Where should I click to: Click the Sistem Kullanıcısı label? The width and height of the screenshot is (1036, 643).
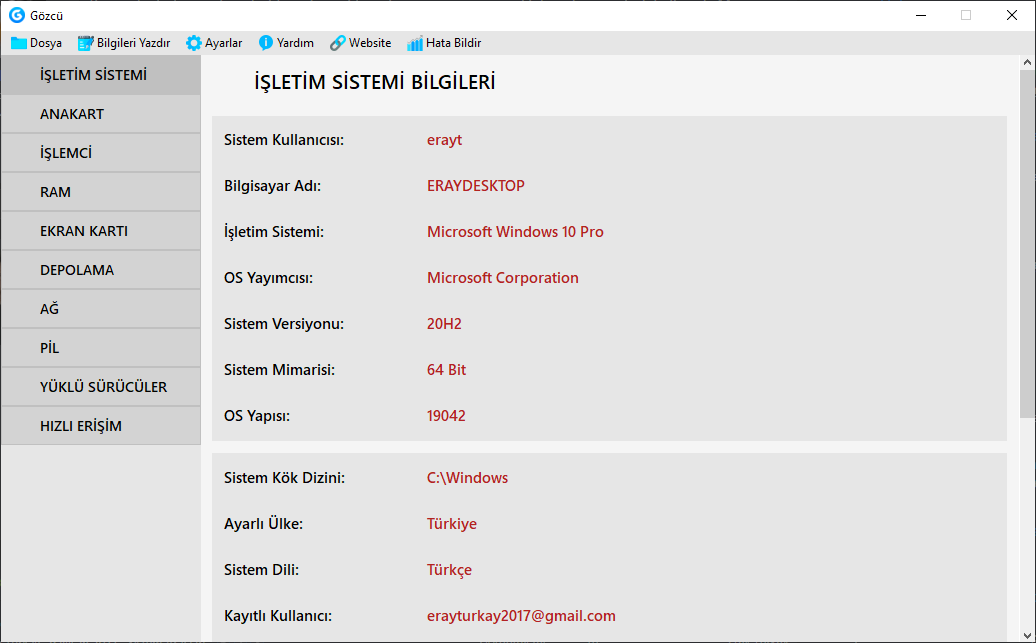point(284,140)
